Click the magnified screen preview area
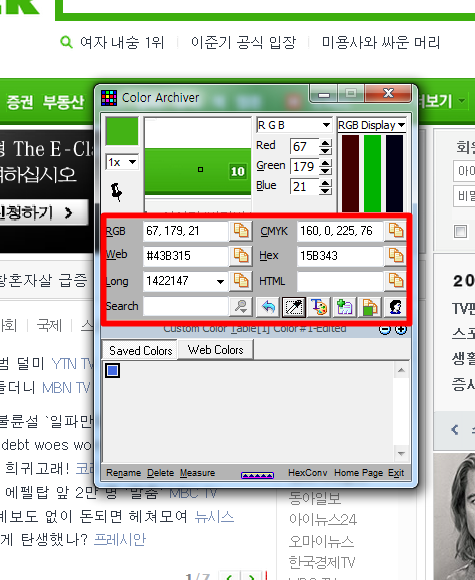 point(198,165)
